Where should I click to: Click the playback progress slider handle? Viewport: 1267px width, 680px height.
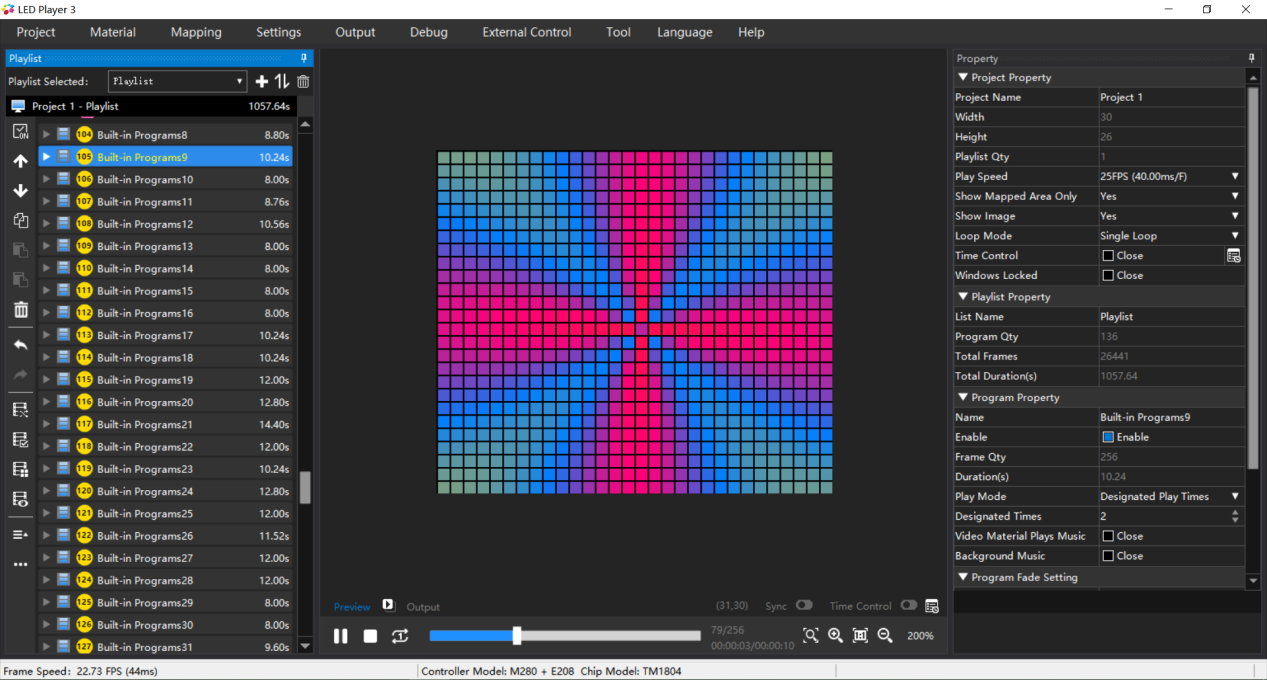click(x=517, y=636)
